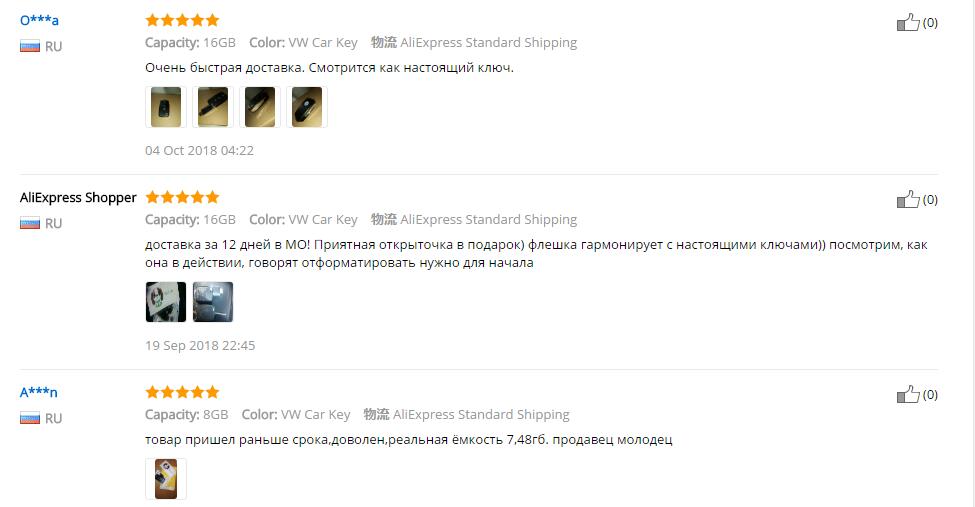View fourth photo in O***a's review
The image size is (975, 507).
(307, 107)
